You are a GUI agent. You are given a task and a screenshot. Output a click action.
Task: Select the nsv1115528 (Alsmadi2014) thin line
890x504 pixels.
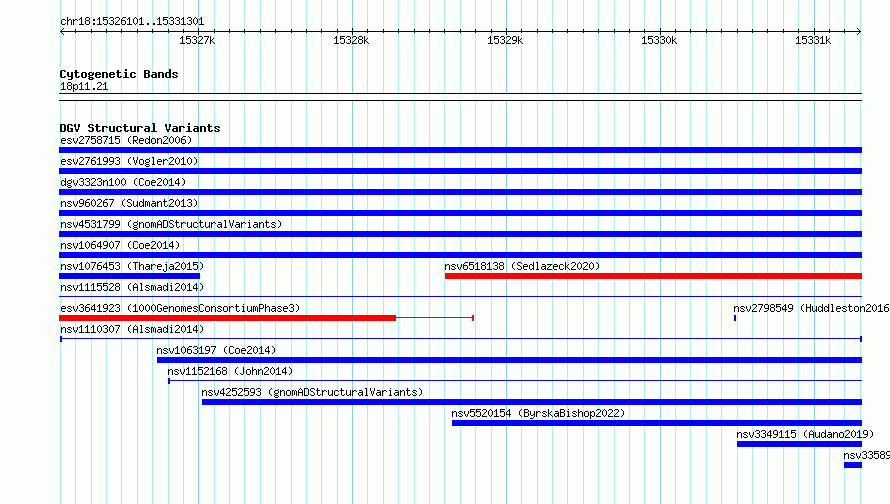[460, 297]
